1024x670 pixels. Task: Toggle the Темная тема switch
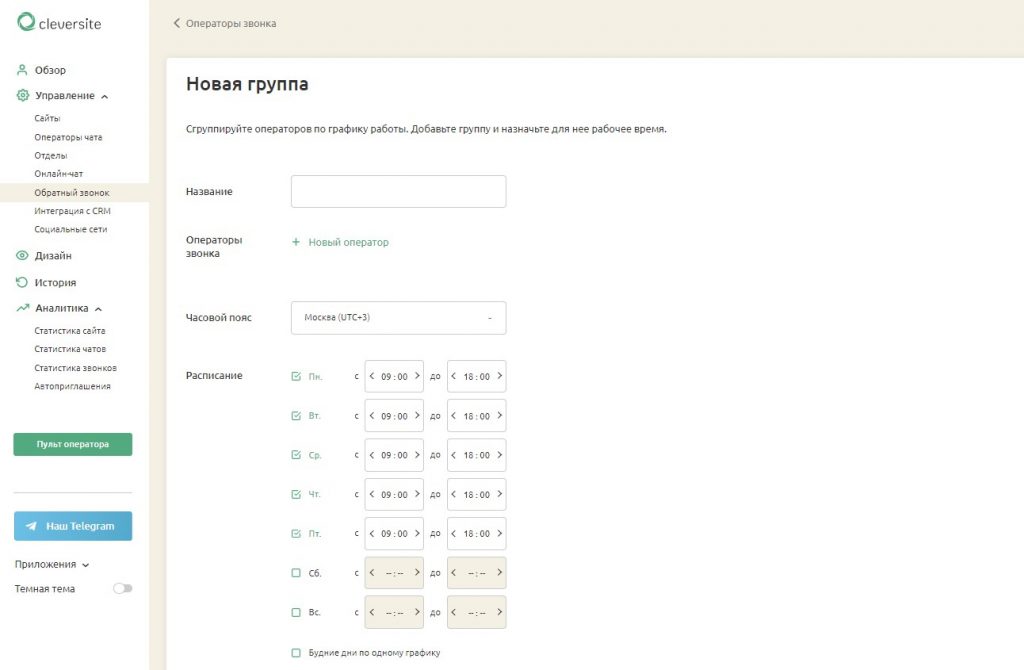click(123, 588)
